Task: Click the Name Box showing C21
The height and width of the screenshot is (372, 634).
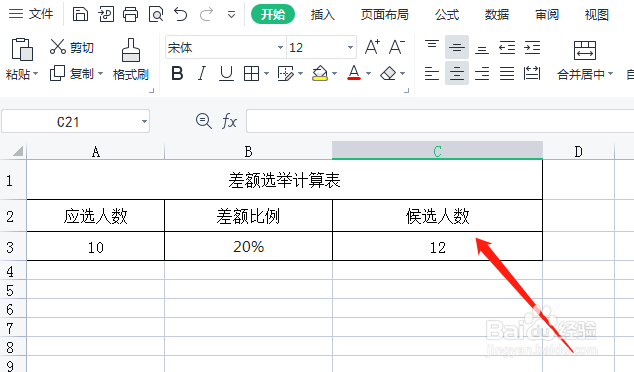Action: click(x=68, y=121)
